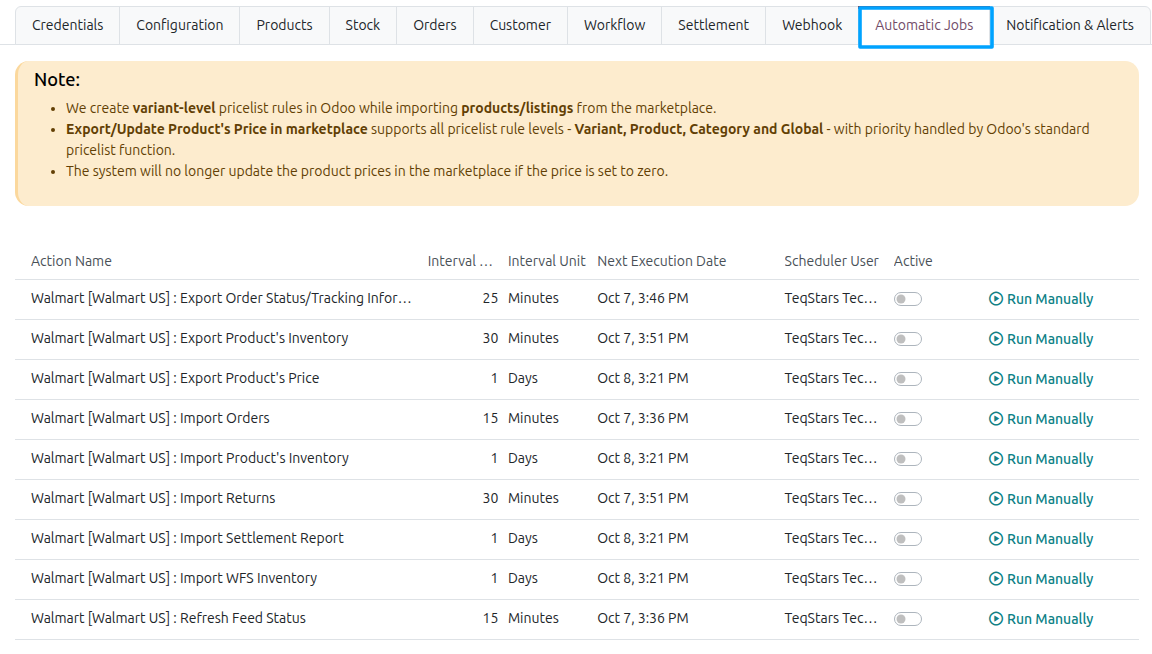The width and height of the screenshot is (1152, 654).
Task: Toggle Import Returns job active
Action: pos(907,499)
